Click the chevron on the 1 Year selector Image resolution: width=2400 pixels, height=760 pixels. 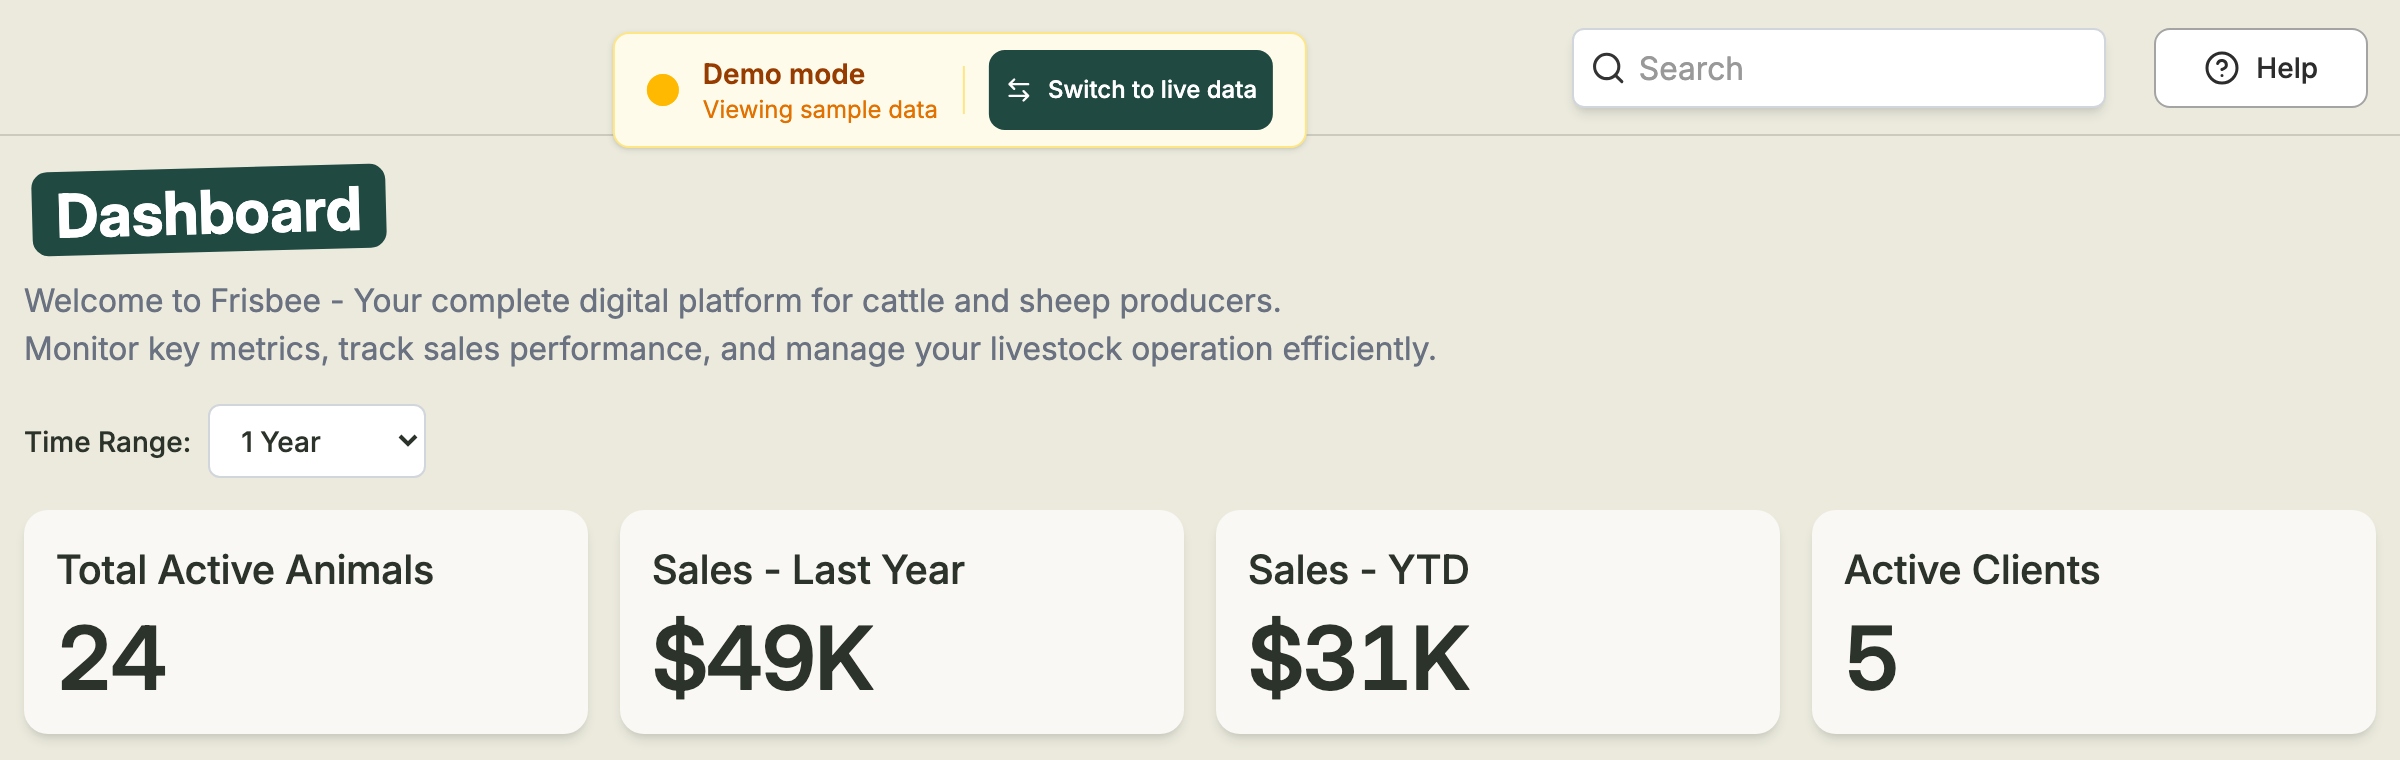(407, 441)
